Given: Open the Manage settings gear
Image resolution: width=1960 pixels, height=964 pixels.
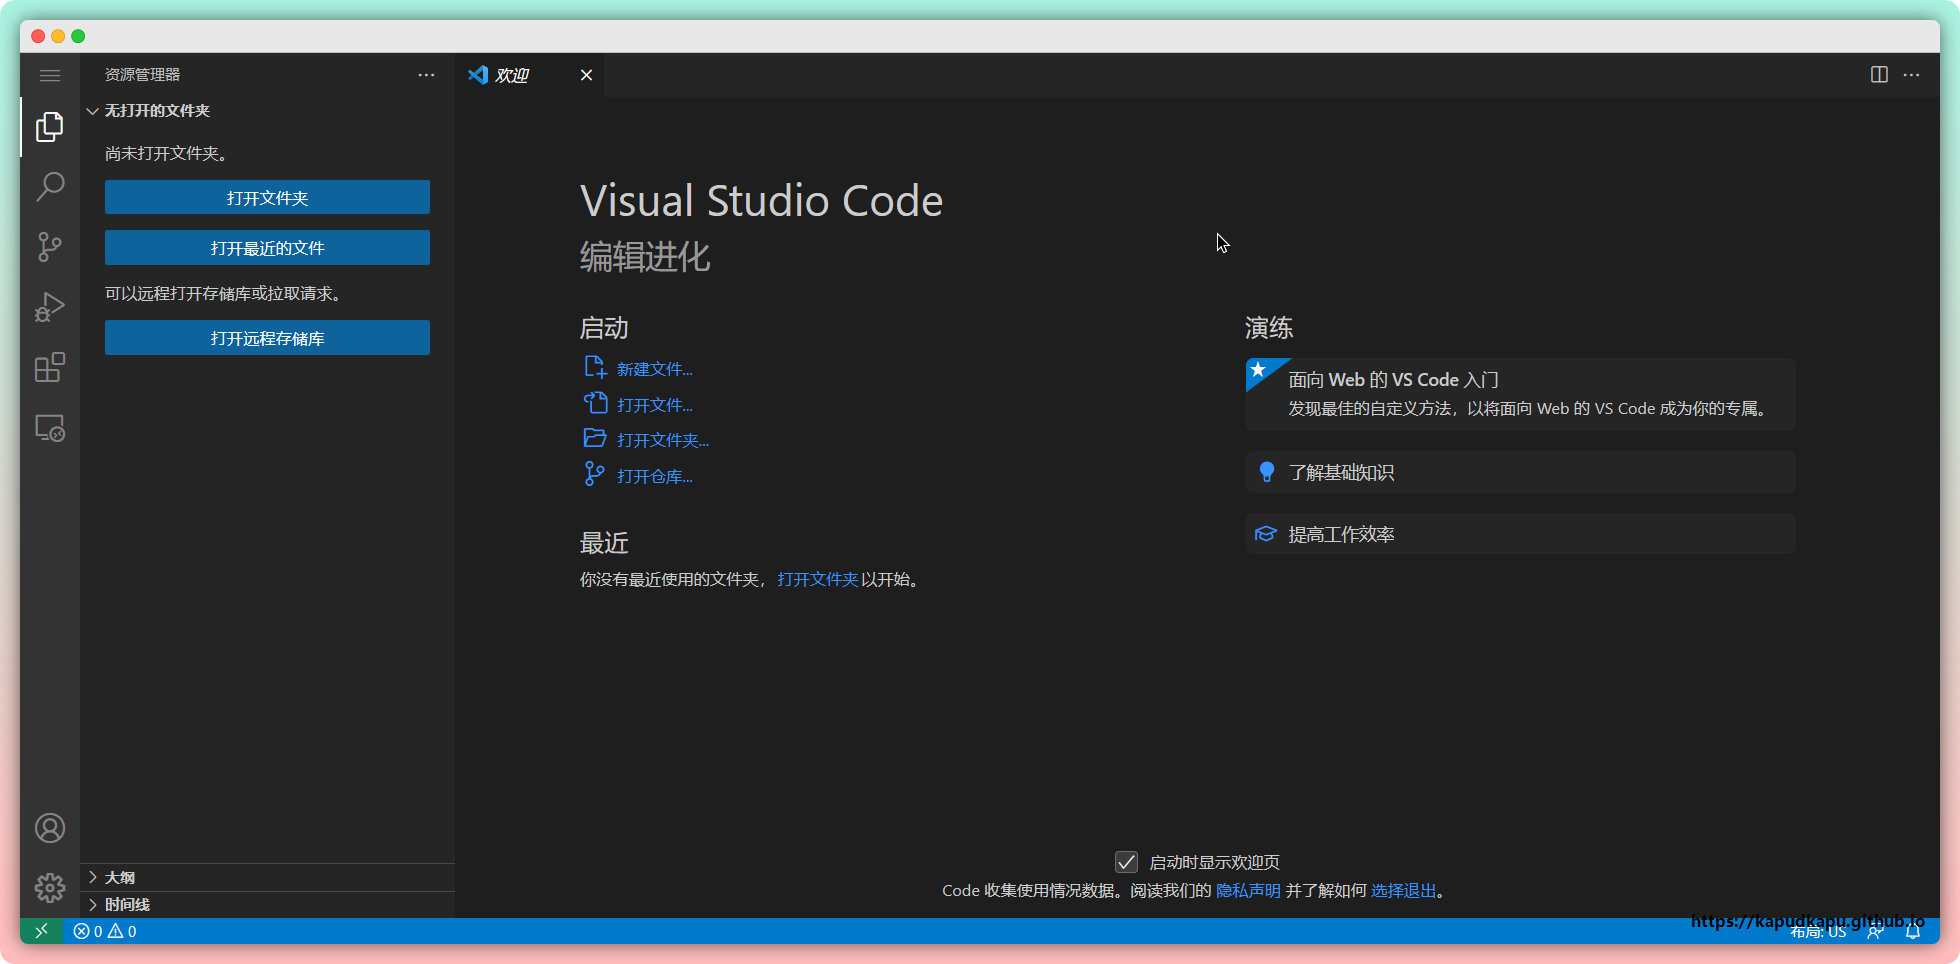Looking at the screenshot, I should point(50,888).
